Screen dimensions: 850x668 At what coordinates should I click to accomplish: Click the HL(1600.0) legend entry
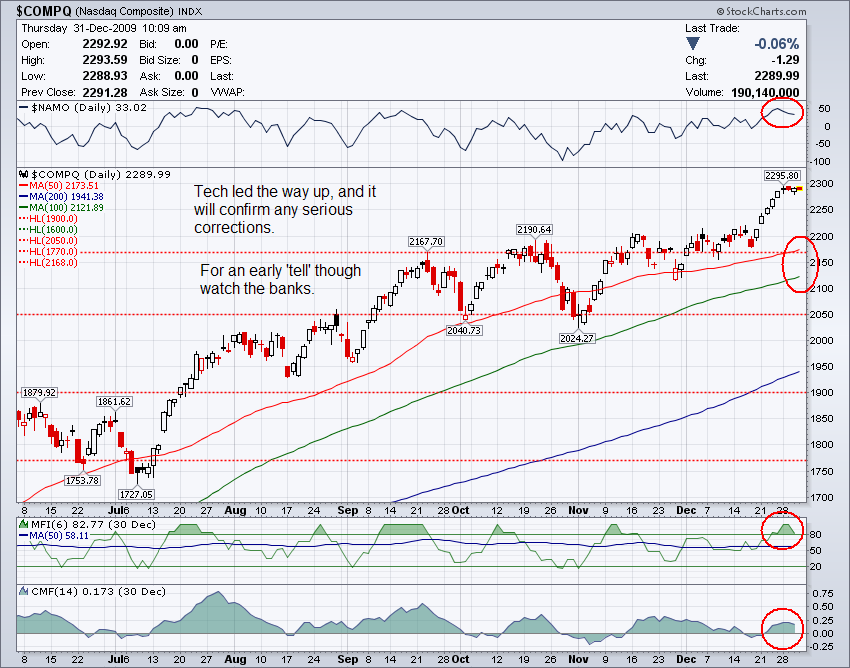pyautogui.click(x=53, y=229)
